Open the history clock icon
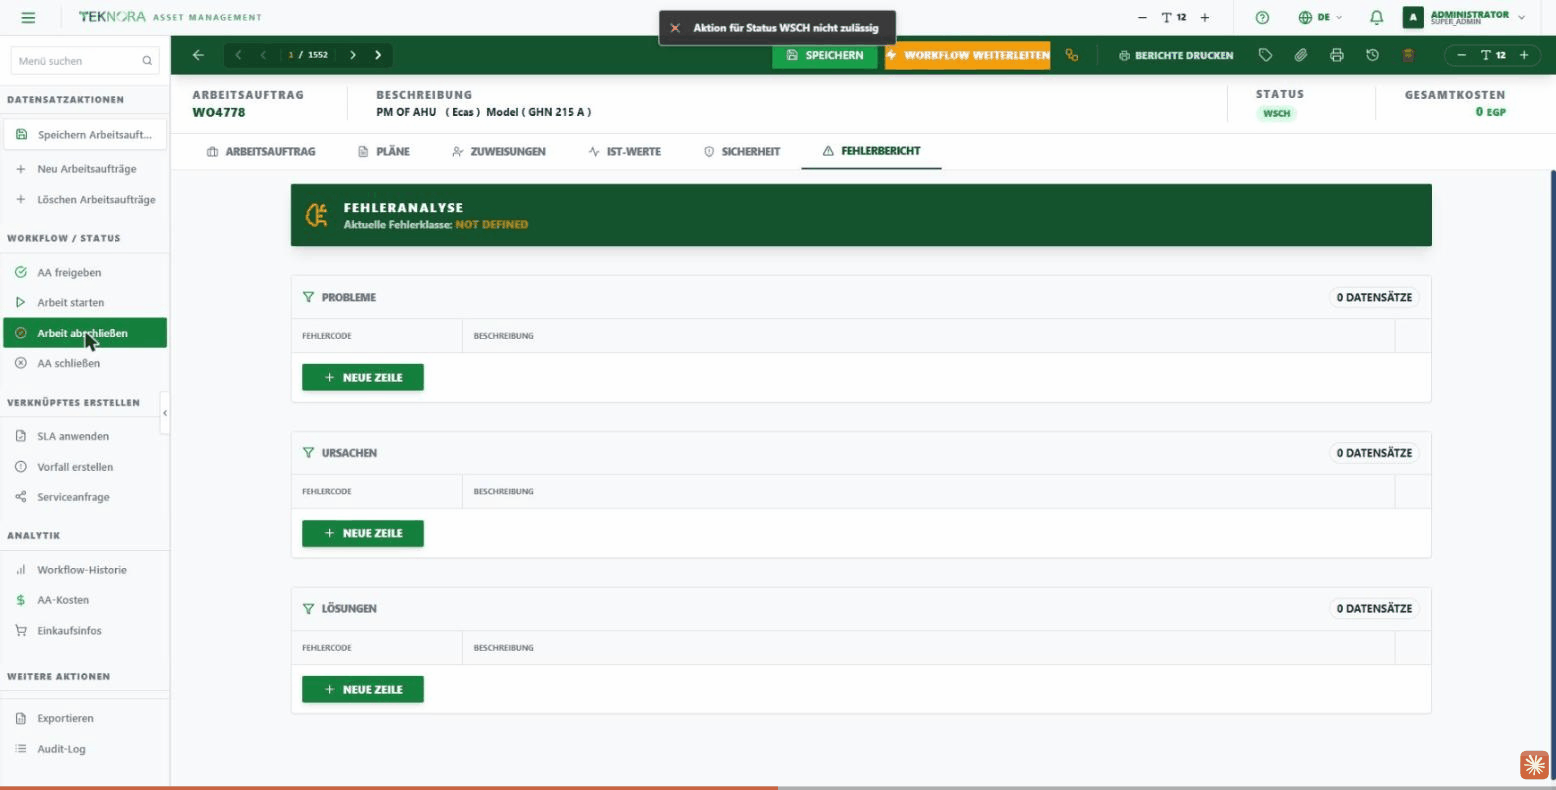The image size is (1556, 790). (x=1373, y=55)
